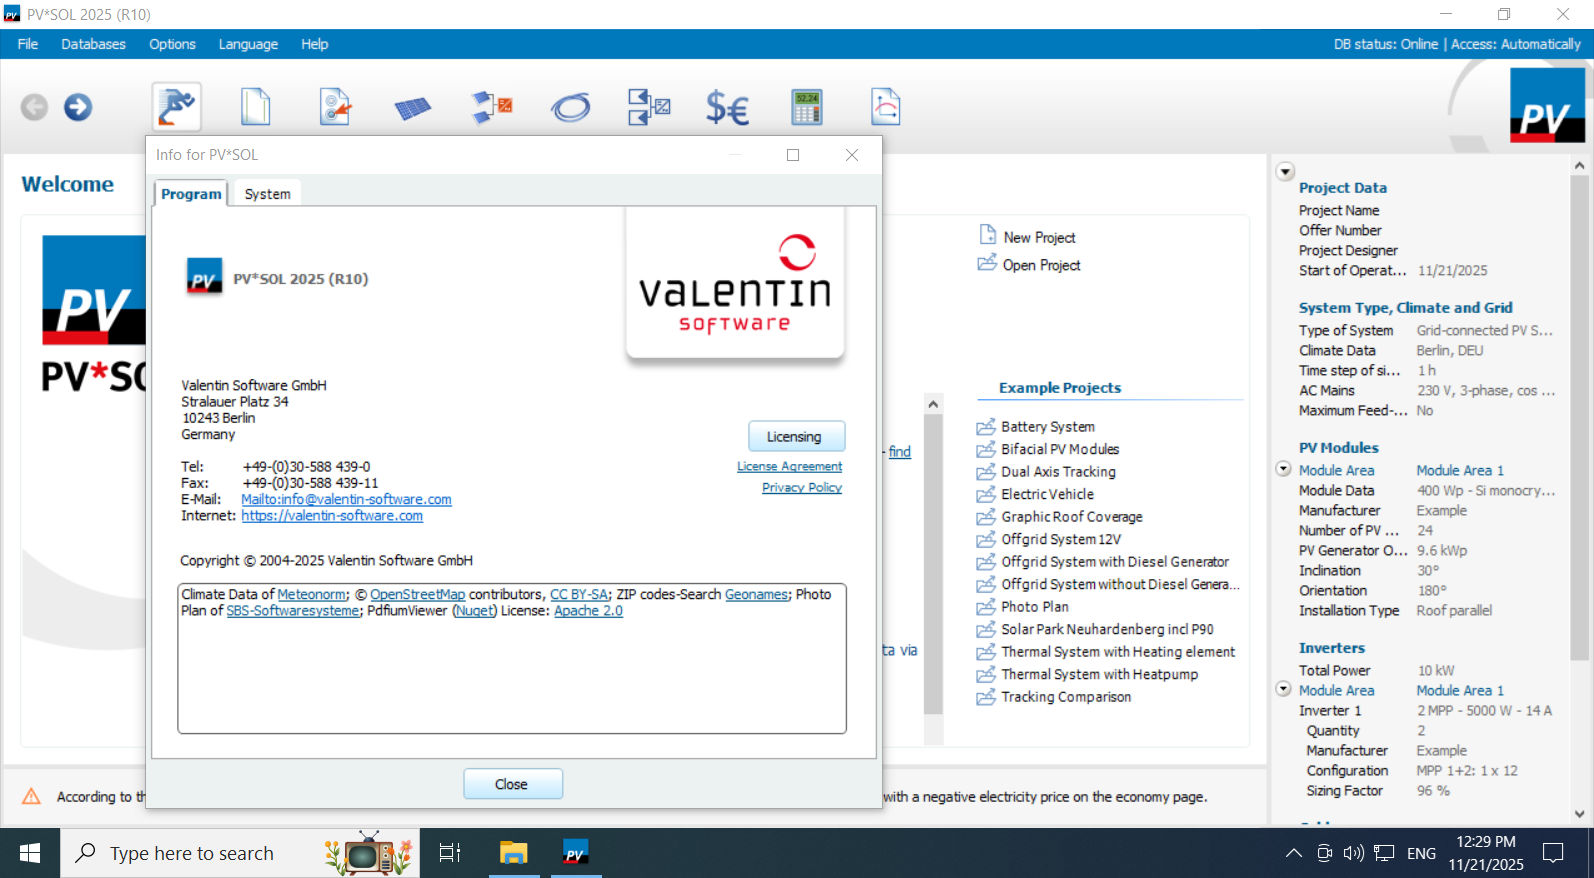Open the Privacy Policy link
Image resolution: width=1594 pixels, height=878 pixels.
(802, 487)
